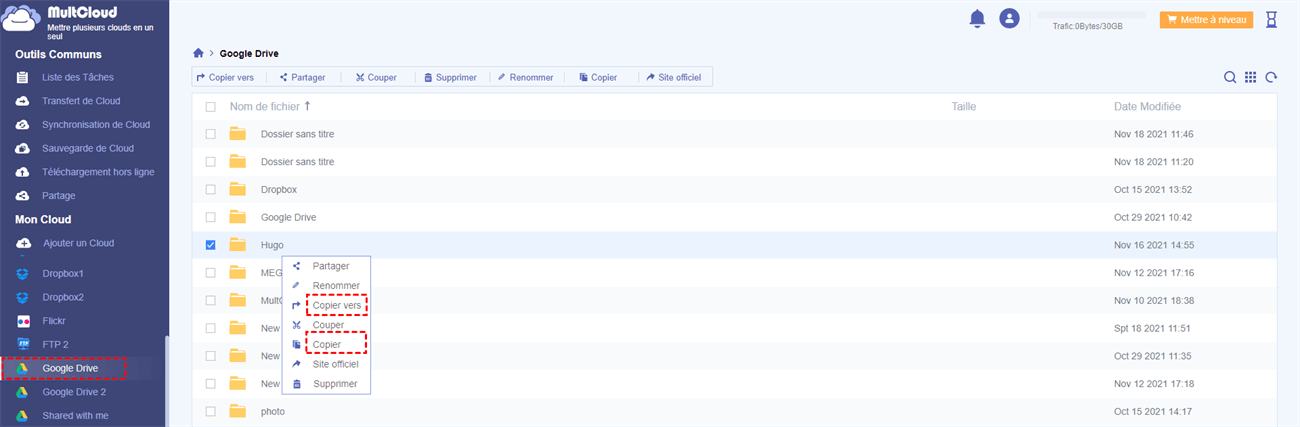Image resolution: width=1300 pixels, height=427 pixels.
Task: Click the home icon in breadcrumb
Action: [x=199, y=53]
